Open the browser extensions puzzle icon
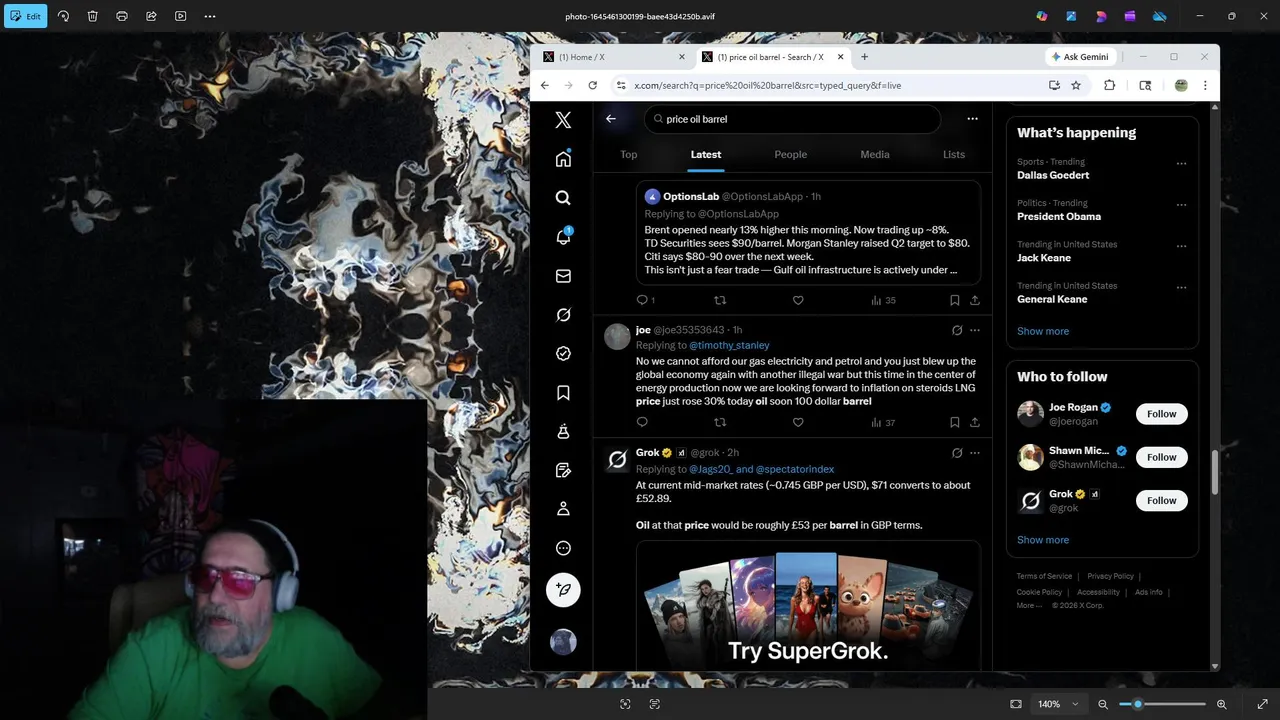Image resolution: width=1280 pixels, height=720 pixels. [x=1109, y=85]
